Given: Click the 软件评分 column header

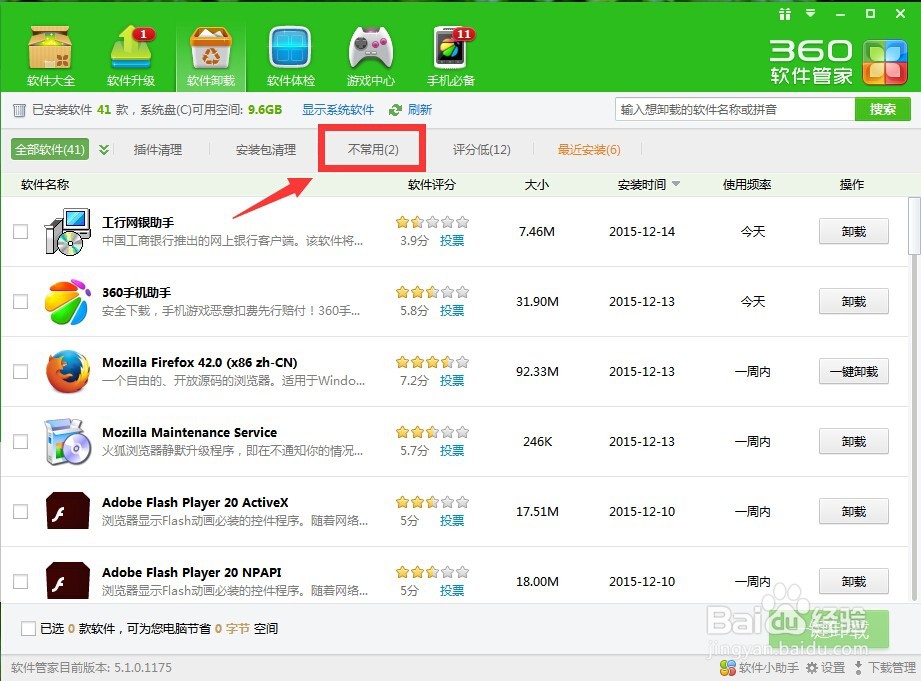Looking at the screenshot, I should point(432,184).
